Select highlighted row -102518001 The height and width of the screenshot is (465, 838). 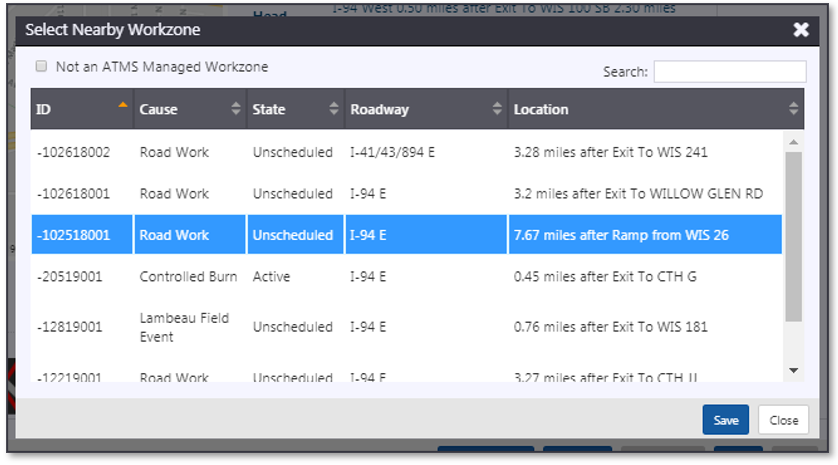coord(406,235)
